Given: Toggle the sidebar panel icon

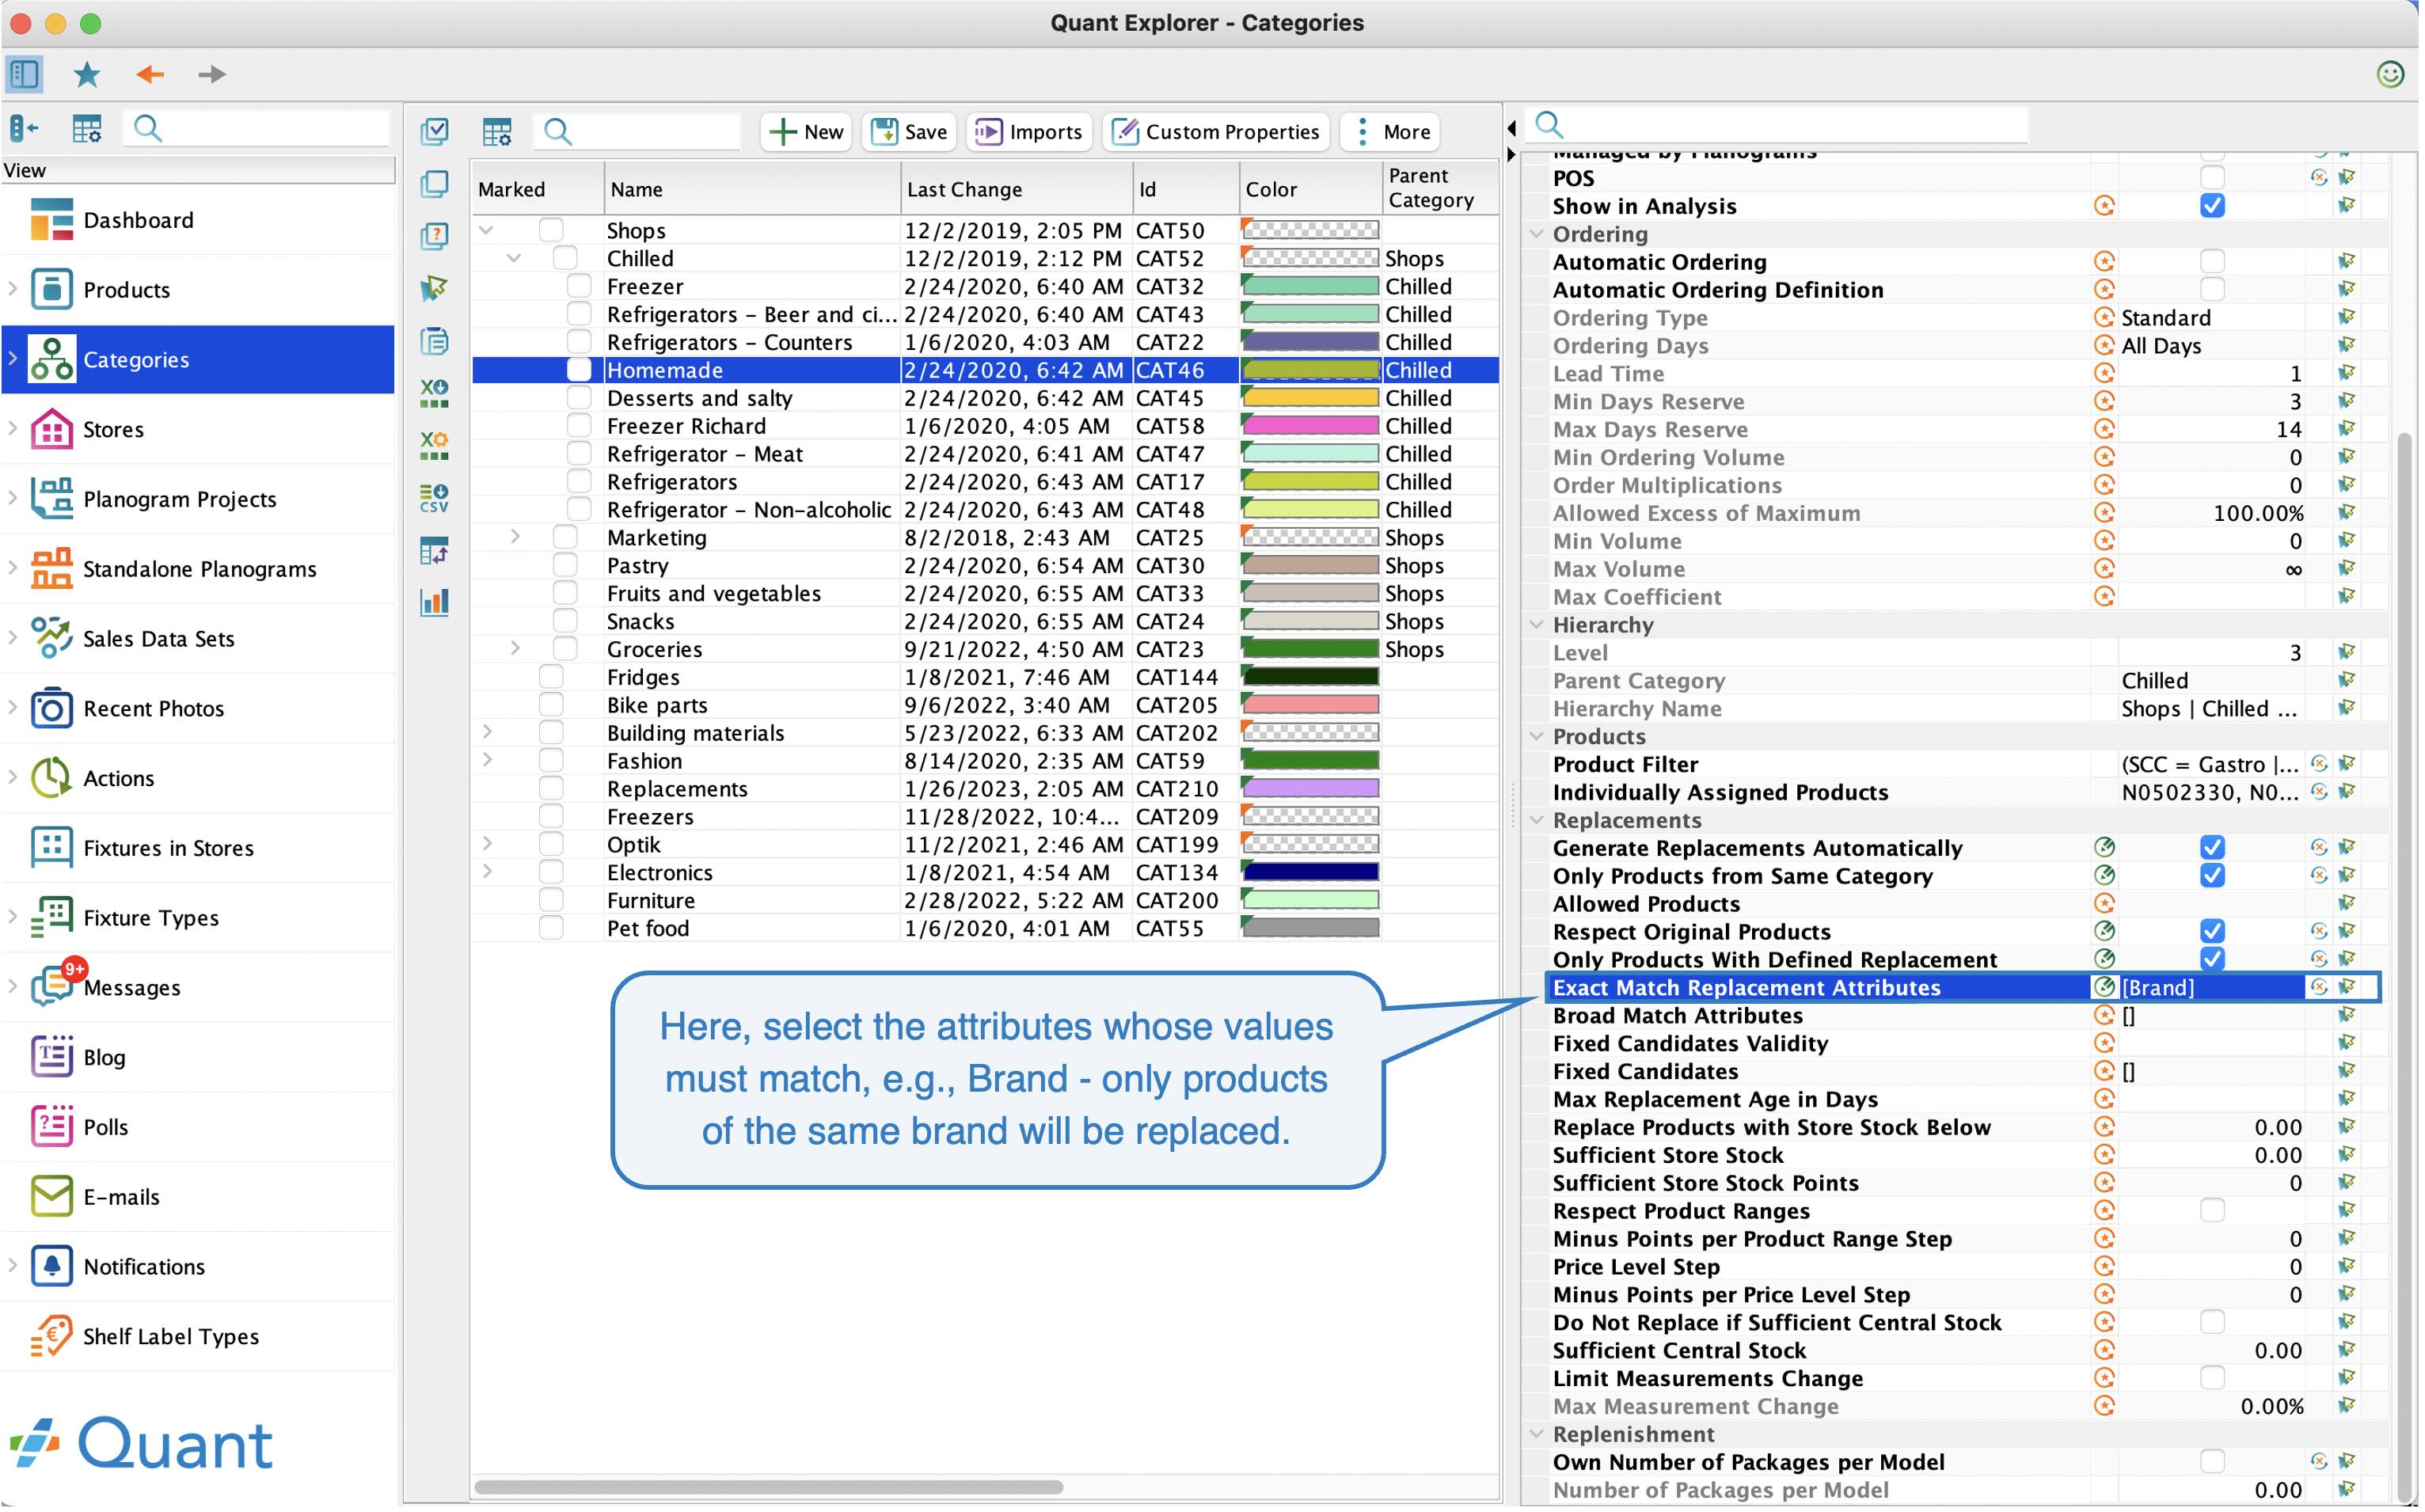Looking at the screenshot, I should pyautogui.click(x=24, y=74).
